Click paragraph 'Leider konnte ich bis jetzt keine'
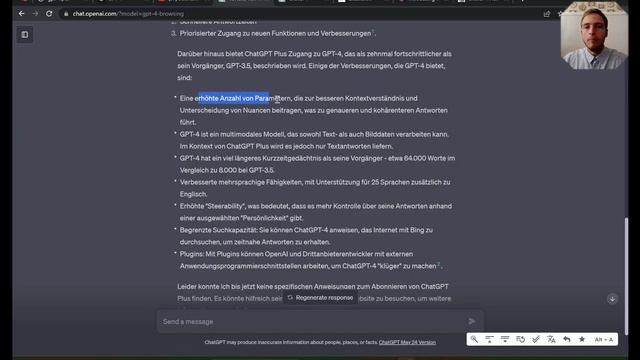Screen dimensions: 640x360 [314, 293]
